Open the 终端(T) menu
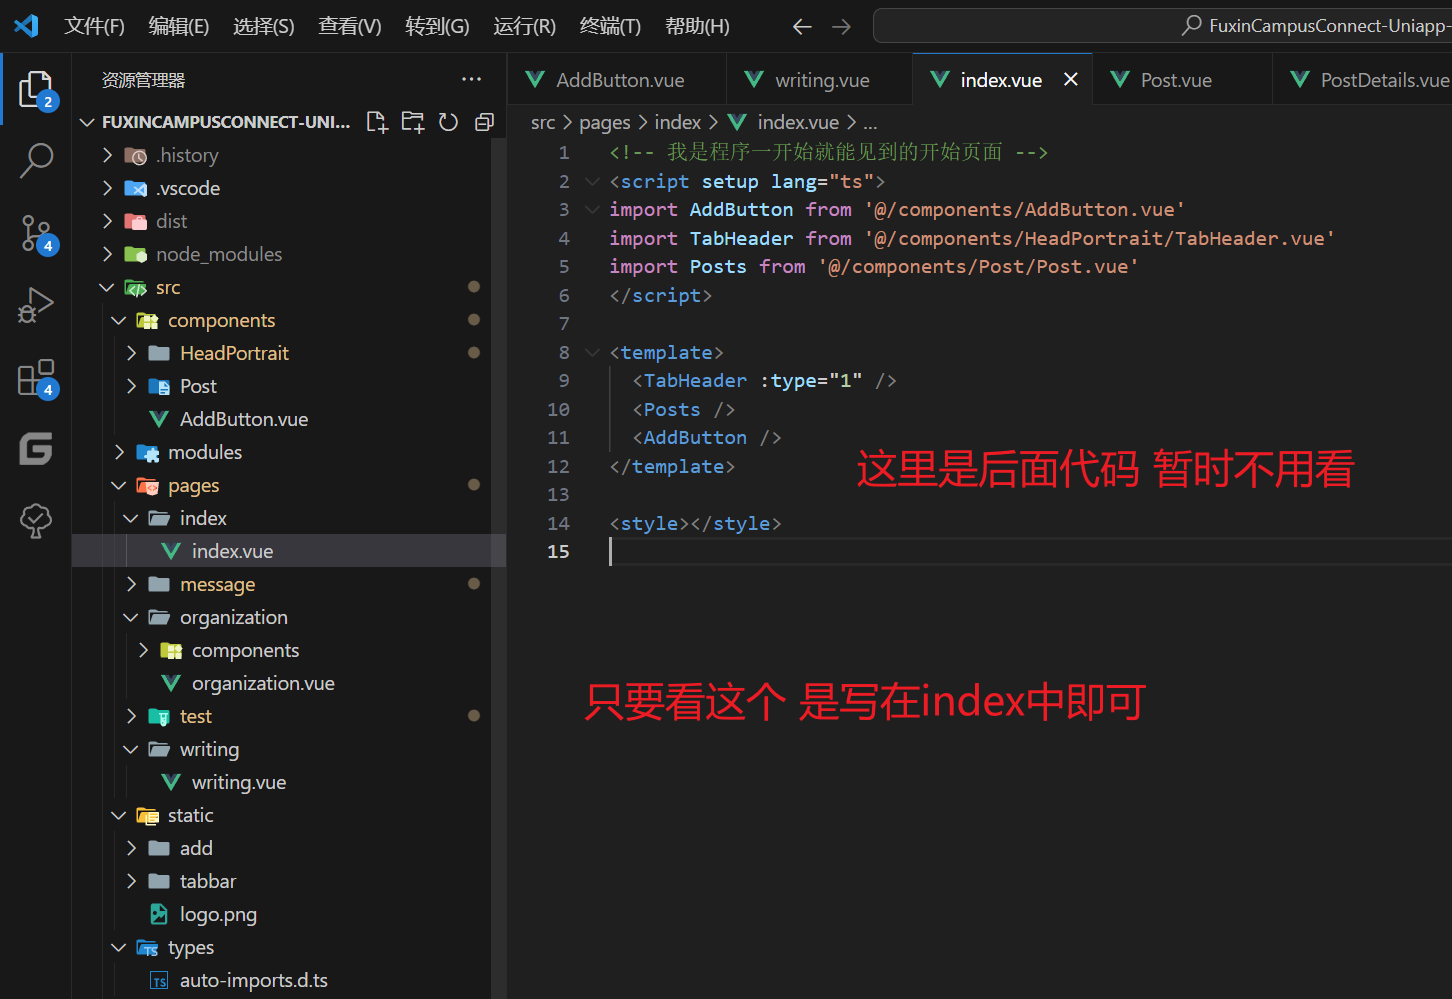This screenshot has width=1452, height=999. [610, 26]
